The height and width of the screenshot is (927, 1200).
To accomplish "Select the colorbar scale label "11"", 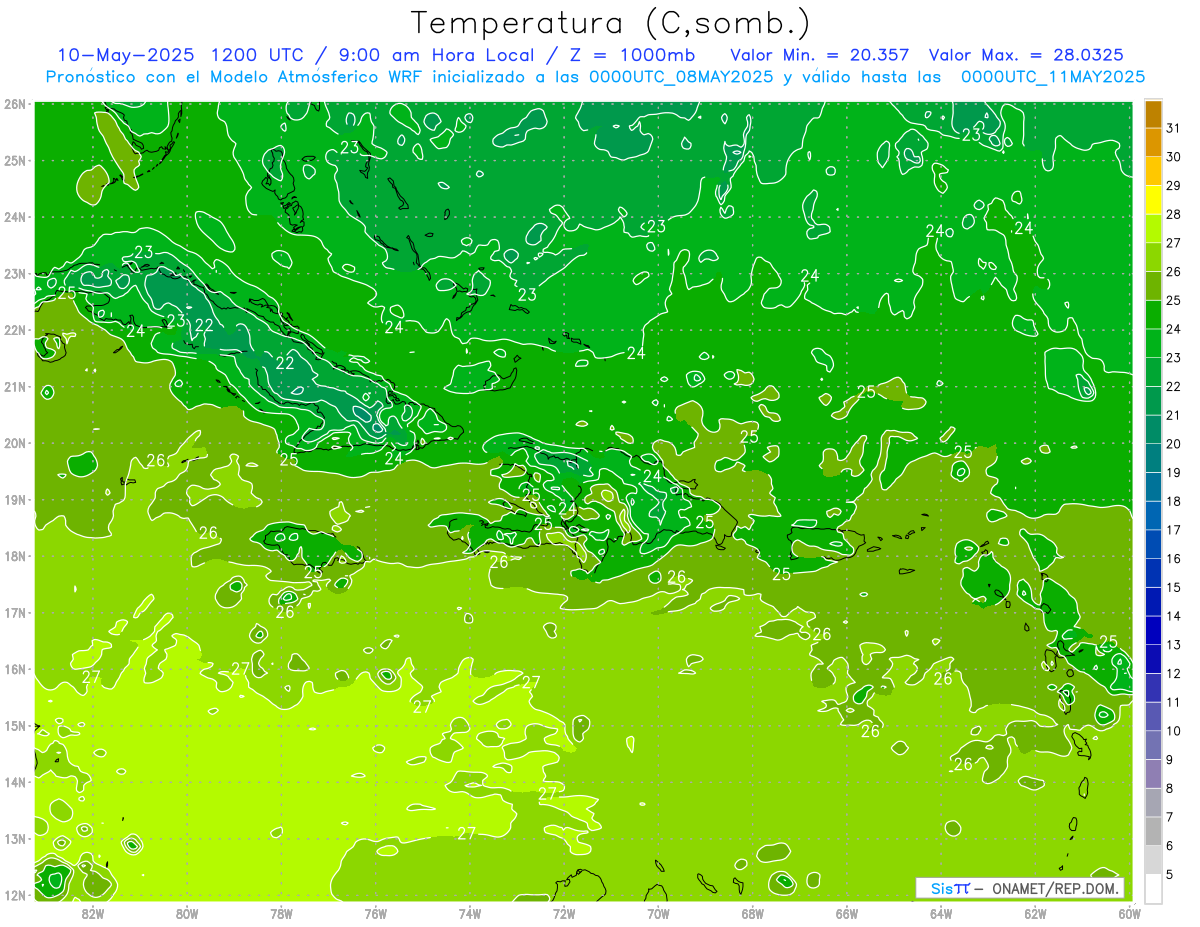I will 1173,702.
